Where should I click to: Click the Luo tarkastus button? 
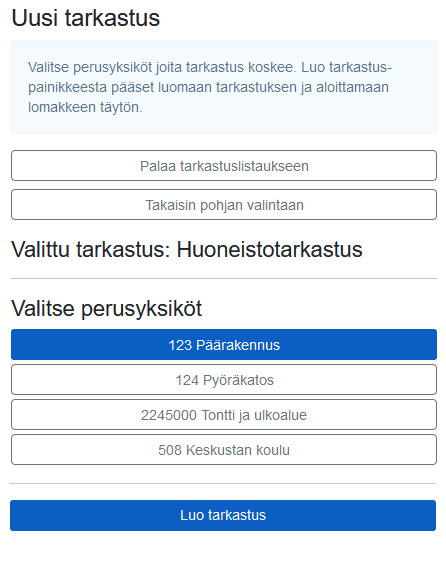pos(223,515)
